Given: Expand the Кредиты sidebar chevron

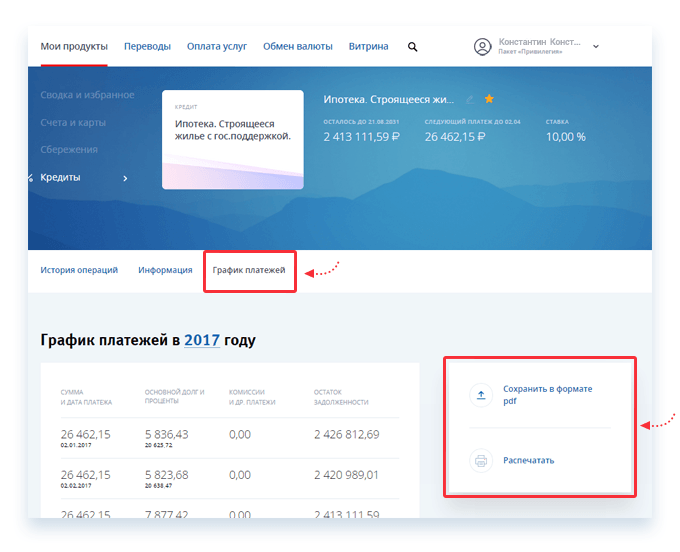Looking at the screenshot, I should (x=125, y=178).
